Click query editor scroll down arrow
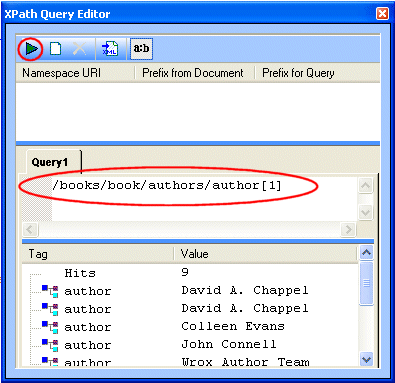 pyautogui.click(x=365, y=212)
